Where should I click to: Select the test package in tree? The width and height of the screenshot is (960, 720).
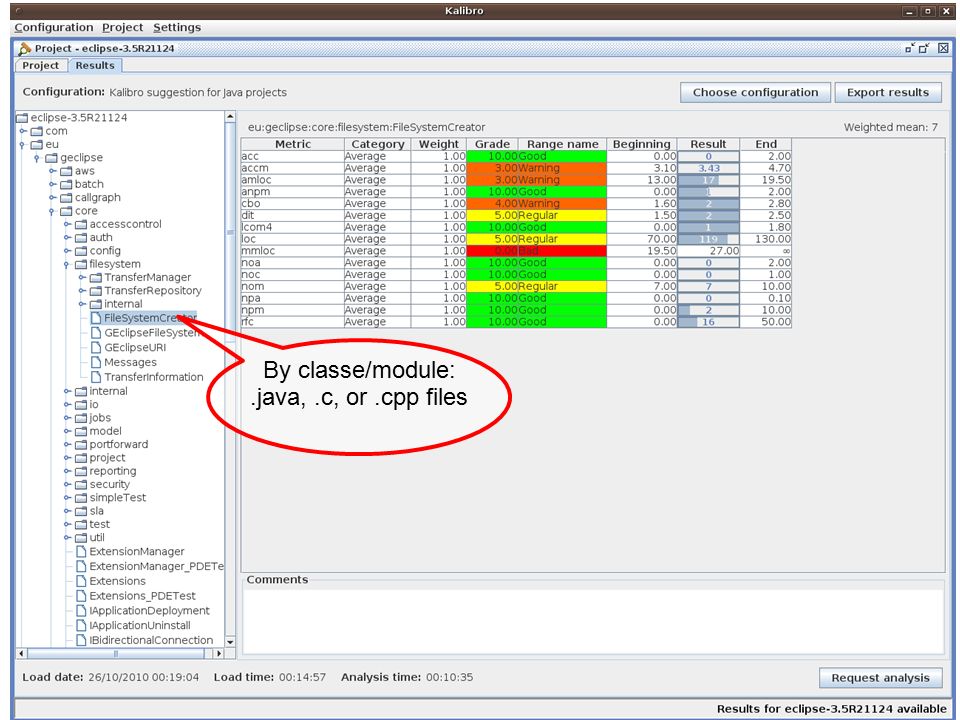(x=99, y=525)
